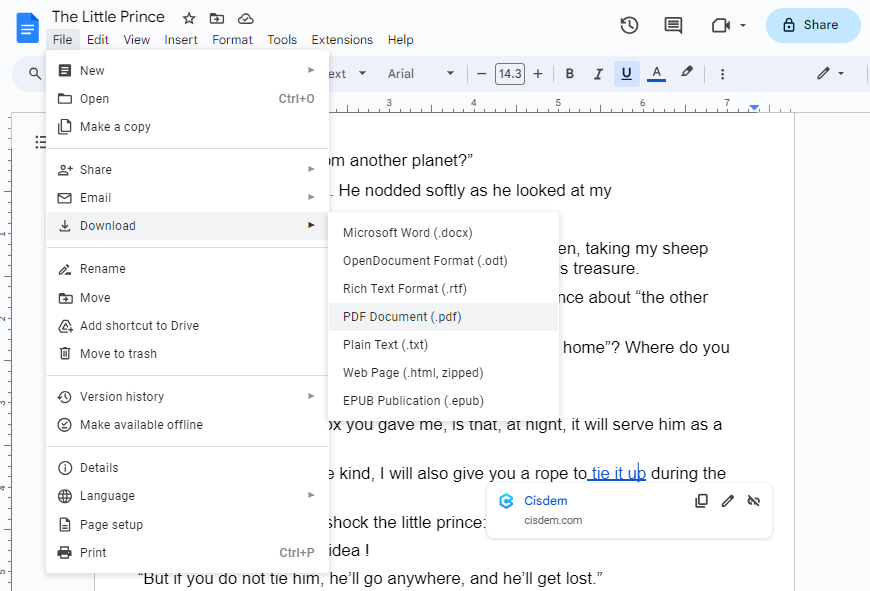Click inside the font size field

(x=509, y=73)
